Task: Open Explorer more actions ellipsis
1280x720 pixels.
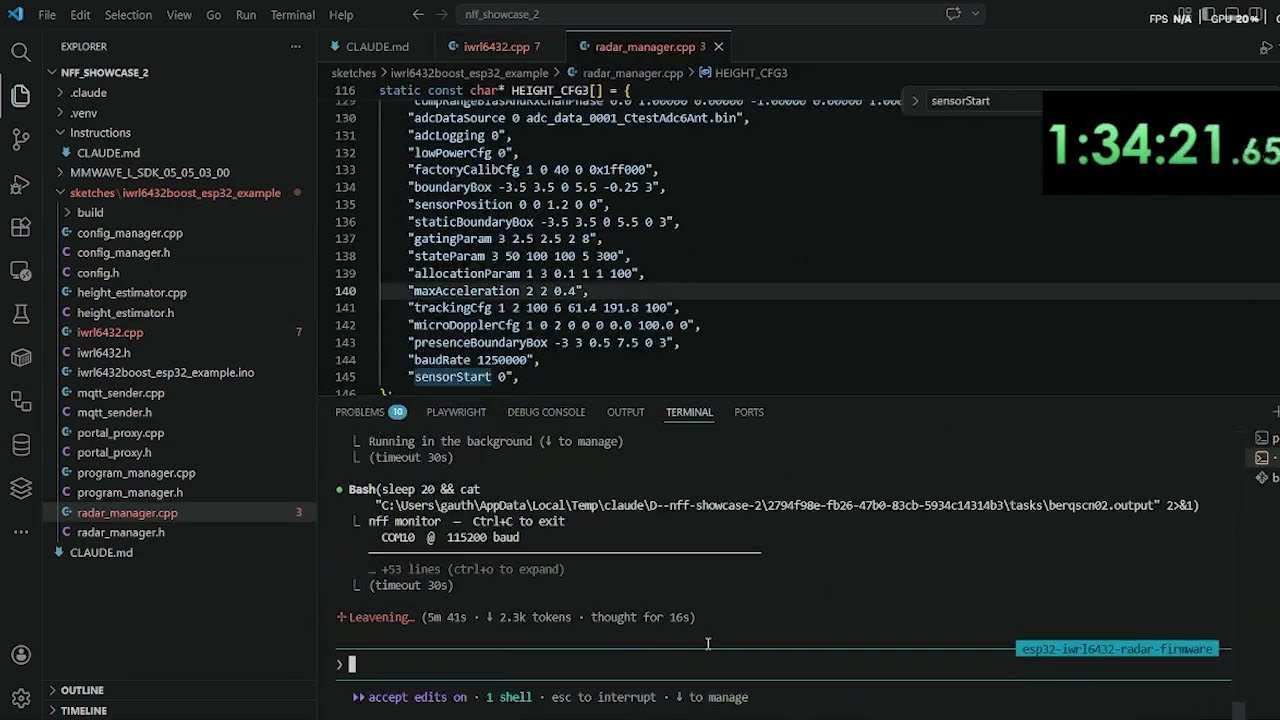Action: (x=295, y=47)
